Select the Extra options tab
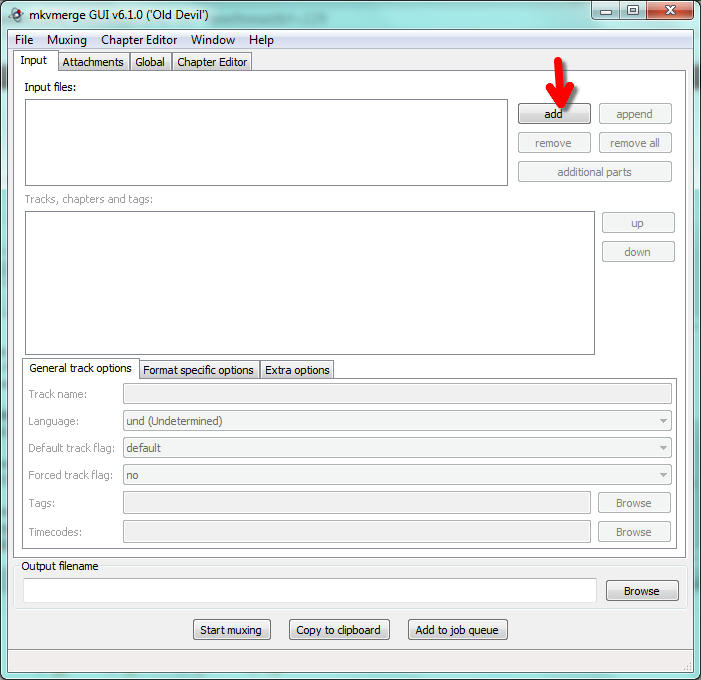The image size is (701, 680). (297, 370)
